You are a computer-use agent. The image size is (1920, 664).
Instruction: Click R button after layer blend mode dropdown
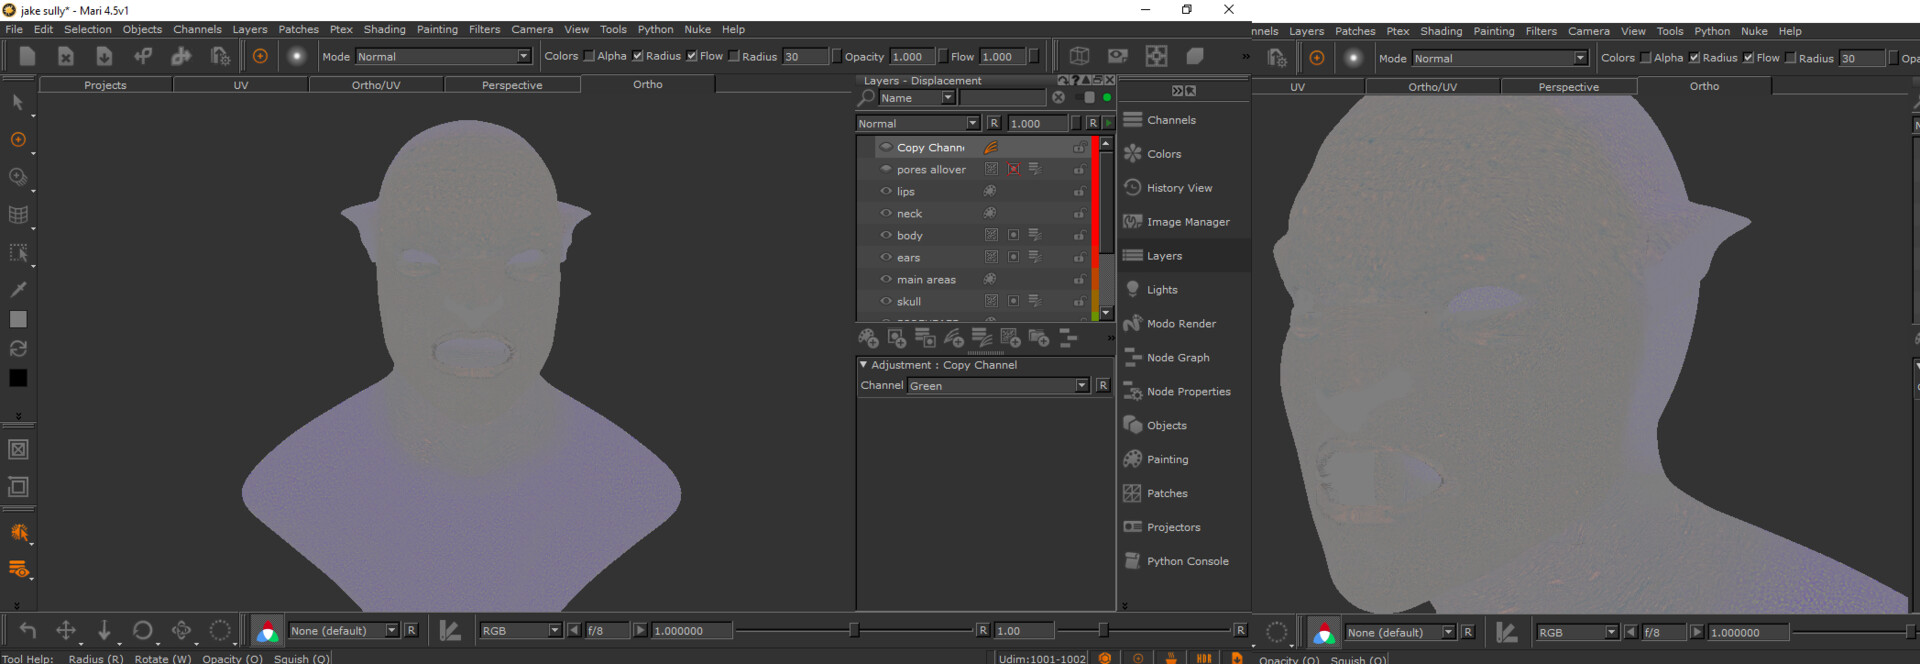pyautogui.click(x=994, y=123)
